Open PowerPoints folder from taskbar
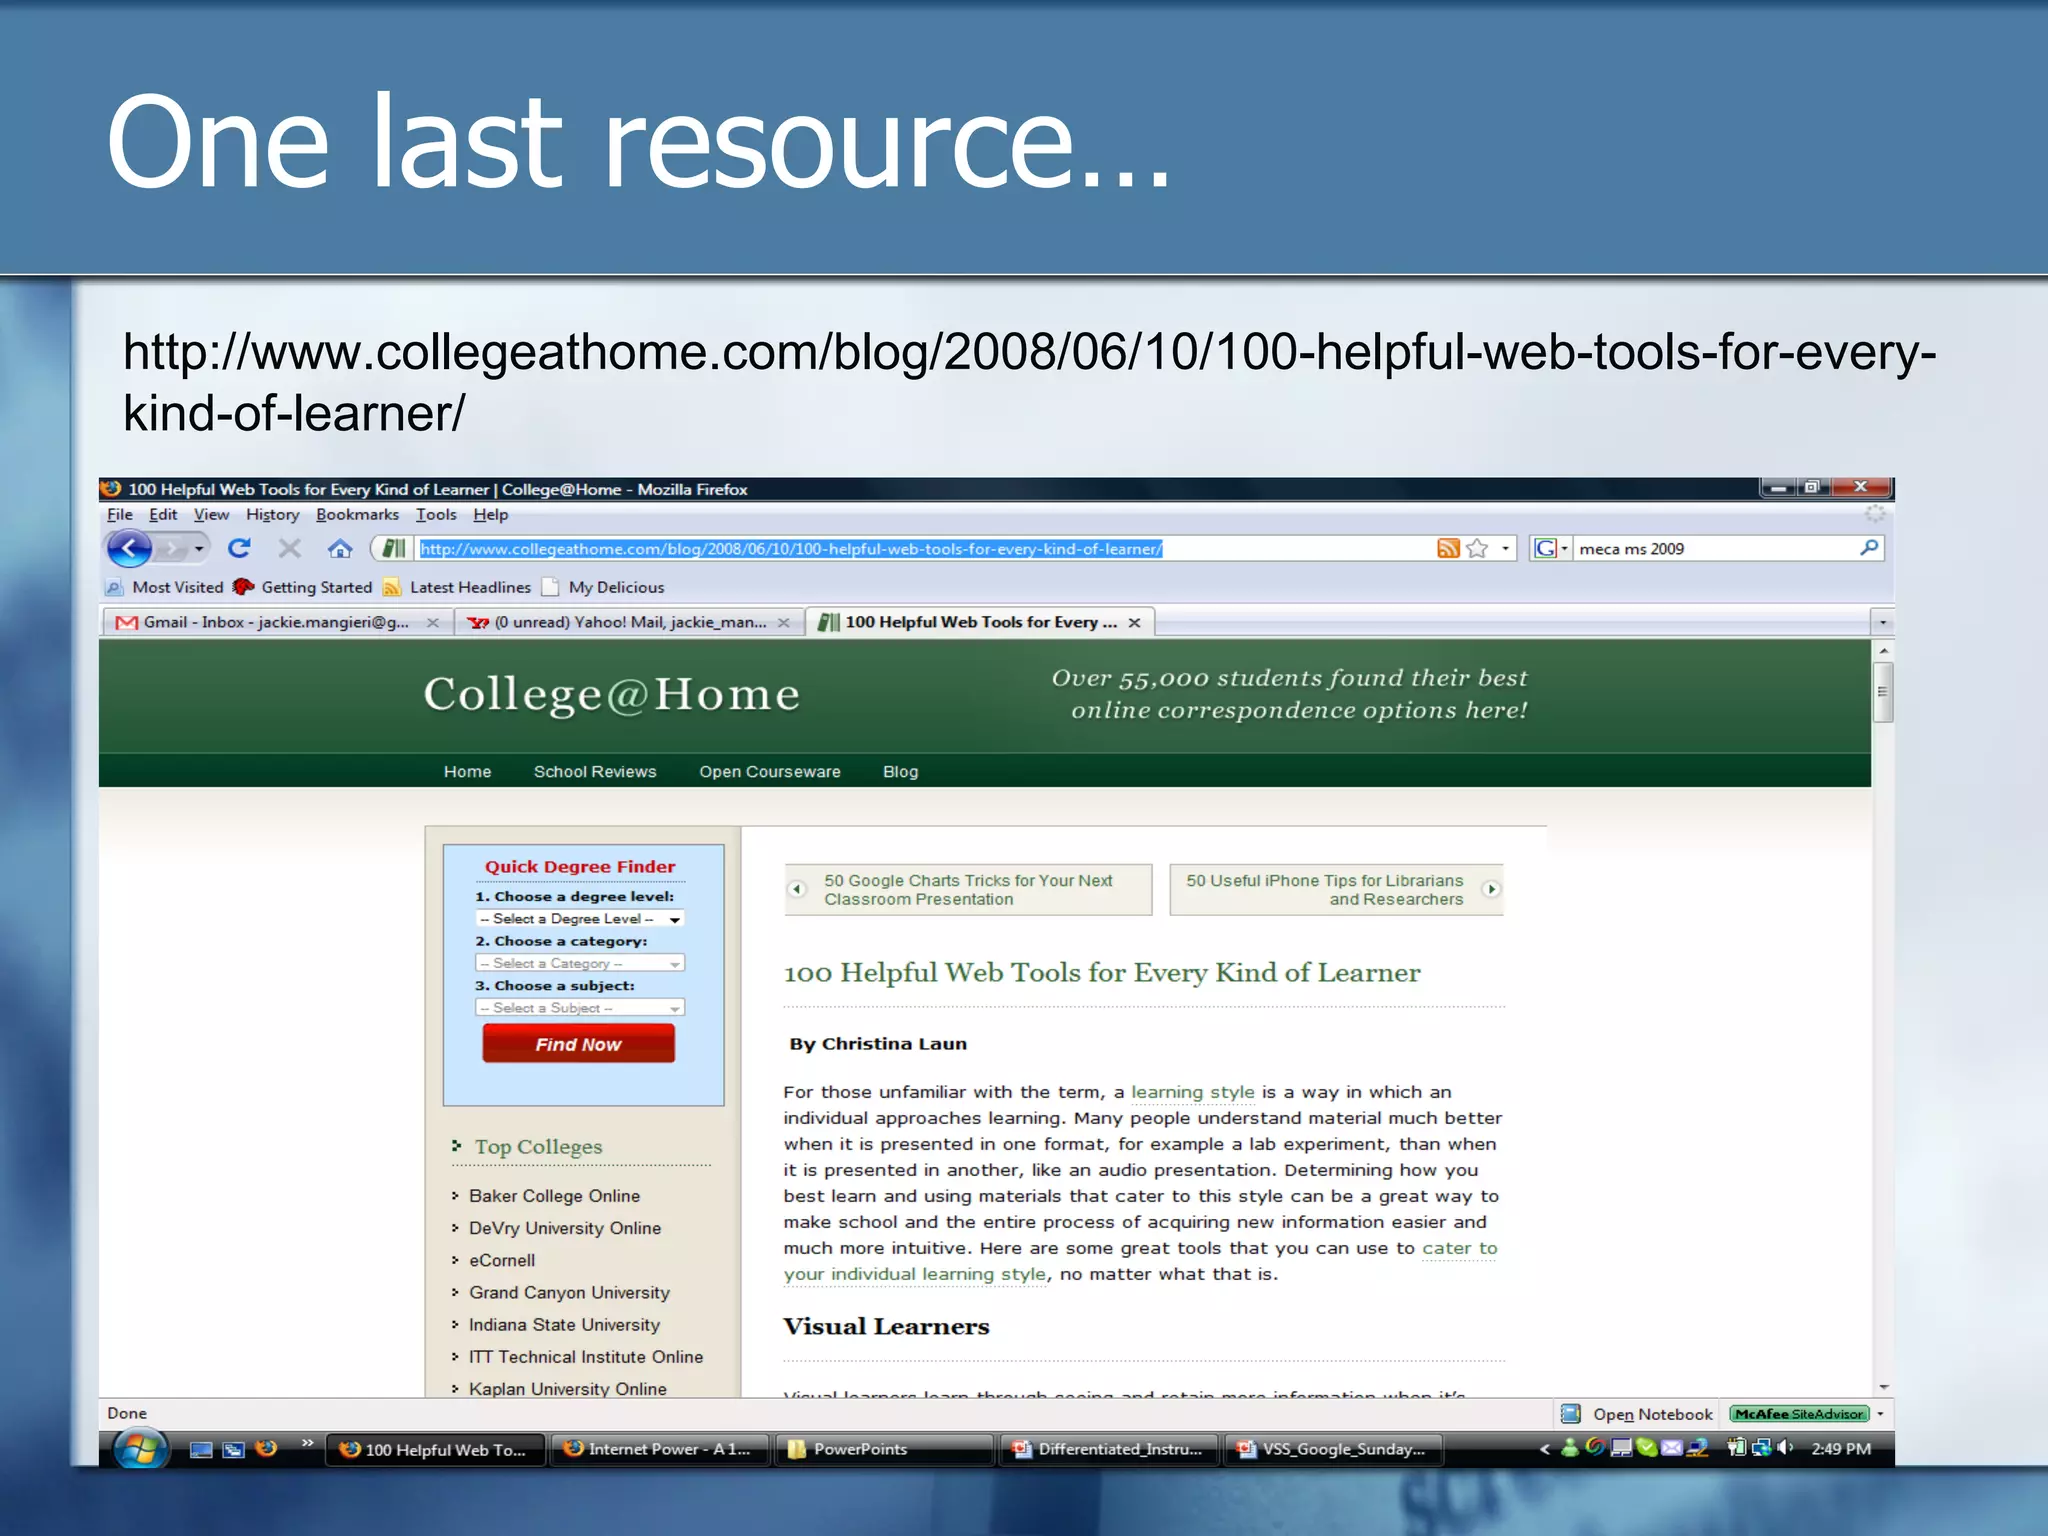Viewport: 2048px width, 1536px height. click(884, 1449)
